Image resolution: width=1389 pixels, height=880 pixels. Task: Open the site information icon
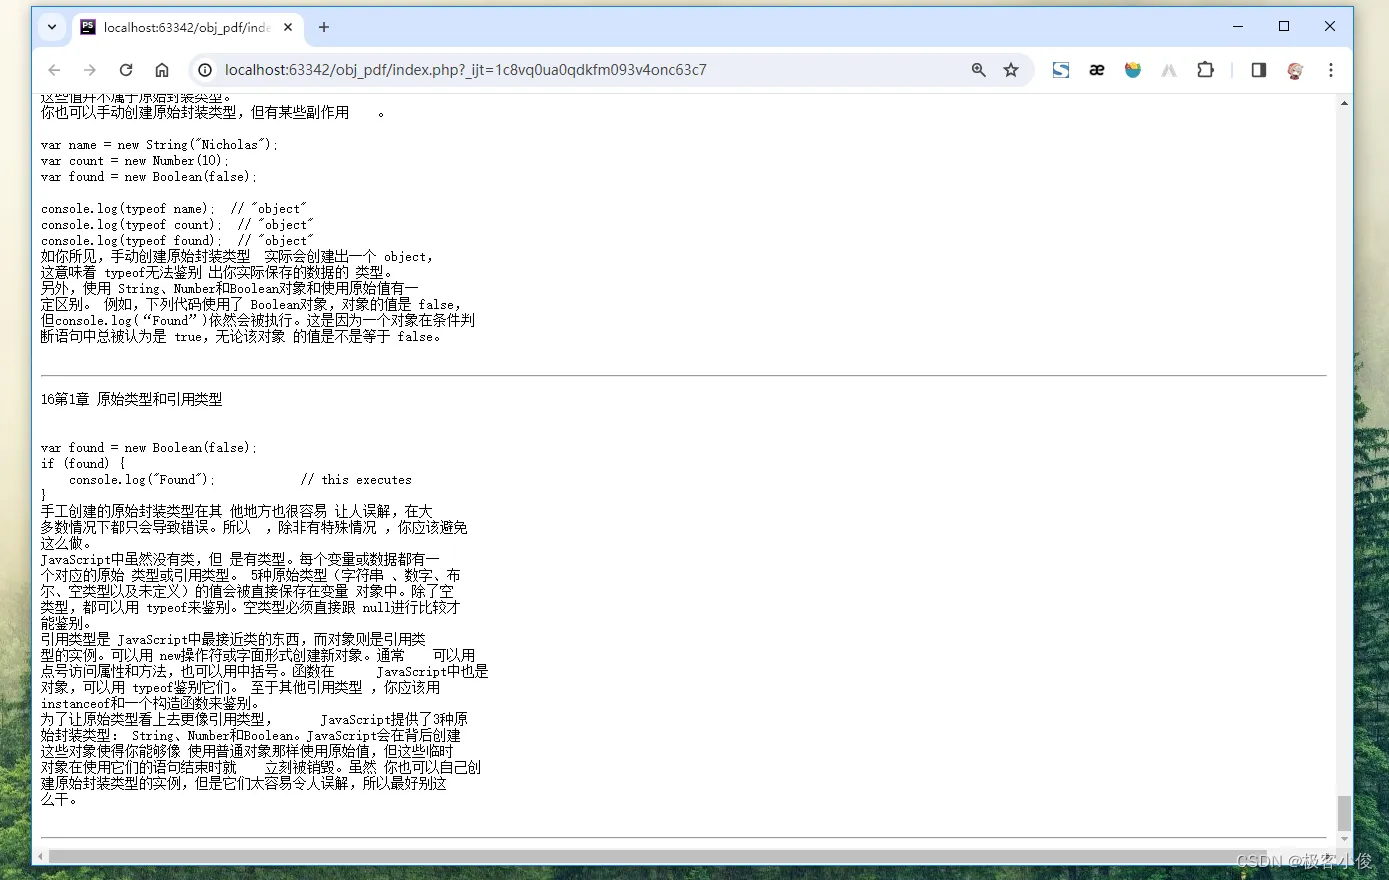pos(205,70)
